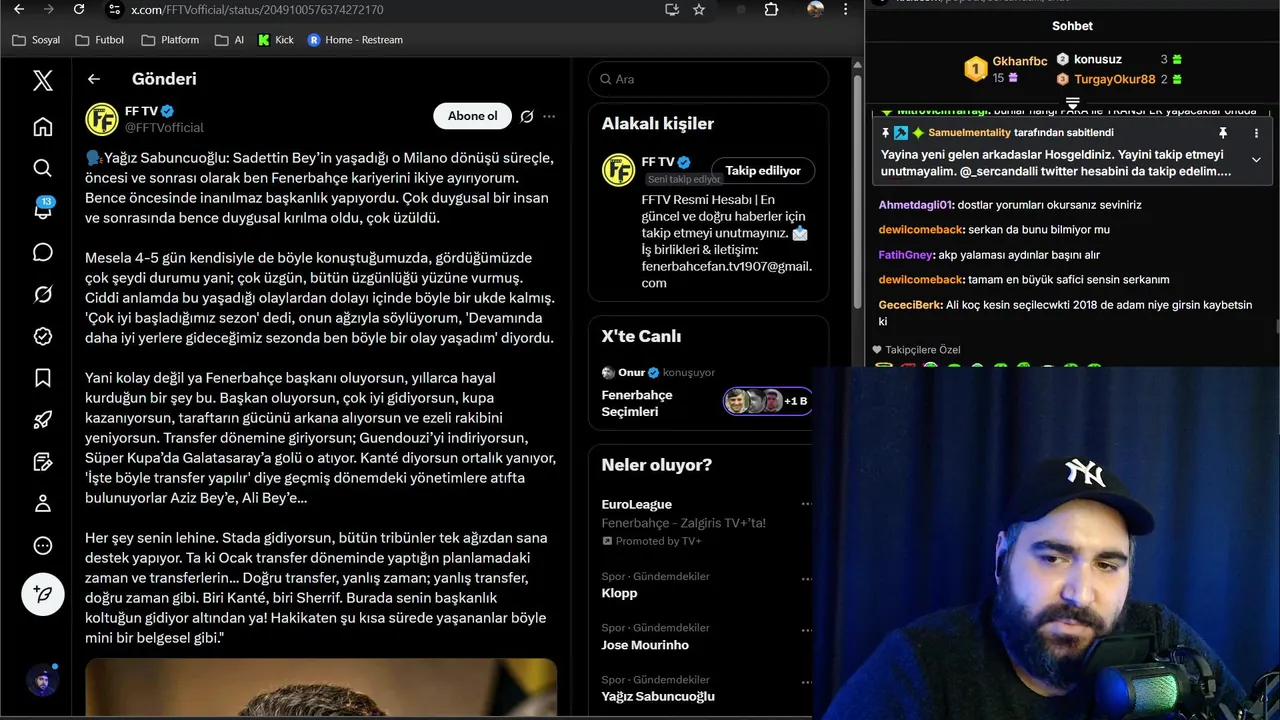Bookmark this page with the star icon
The height and width of the screenshot is (720, 1280).
pyautogui.click(x=699, y=9)
